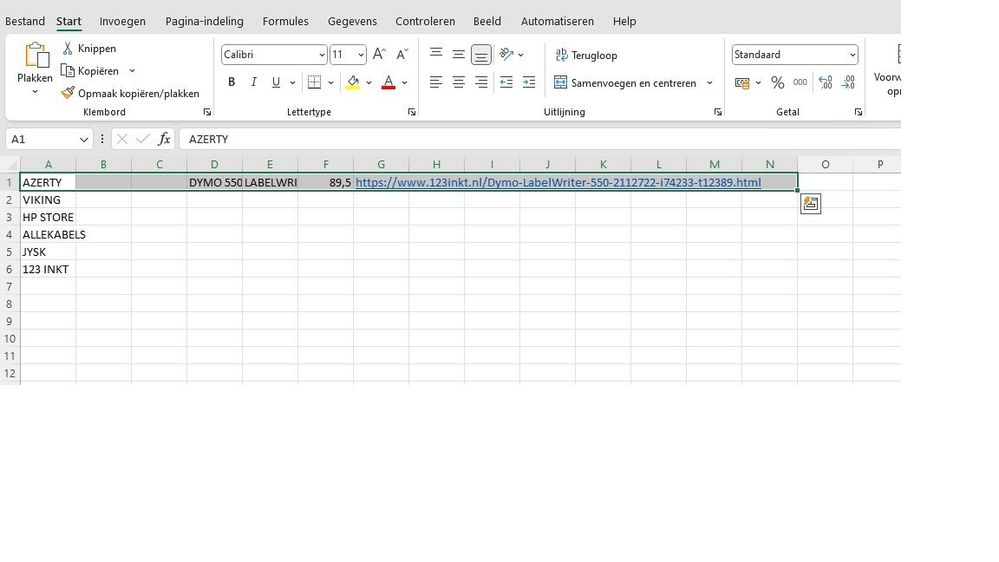Switch to the Gegevens tab
Viewport: 999px width, 562px height.
352,21
